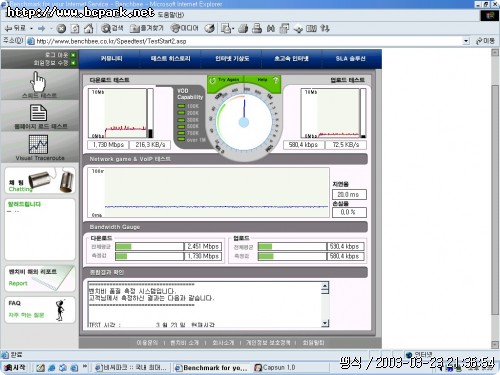Open the Search (검색) toolbar button
The image size is (500, 375).
(112, 29)
